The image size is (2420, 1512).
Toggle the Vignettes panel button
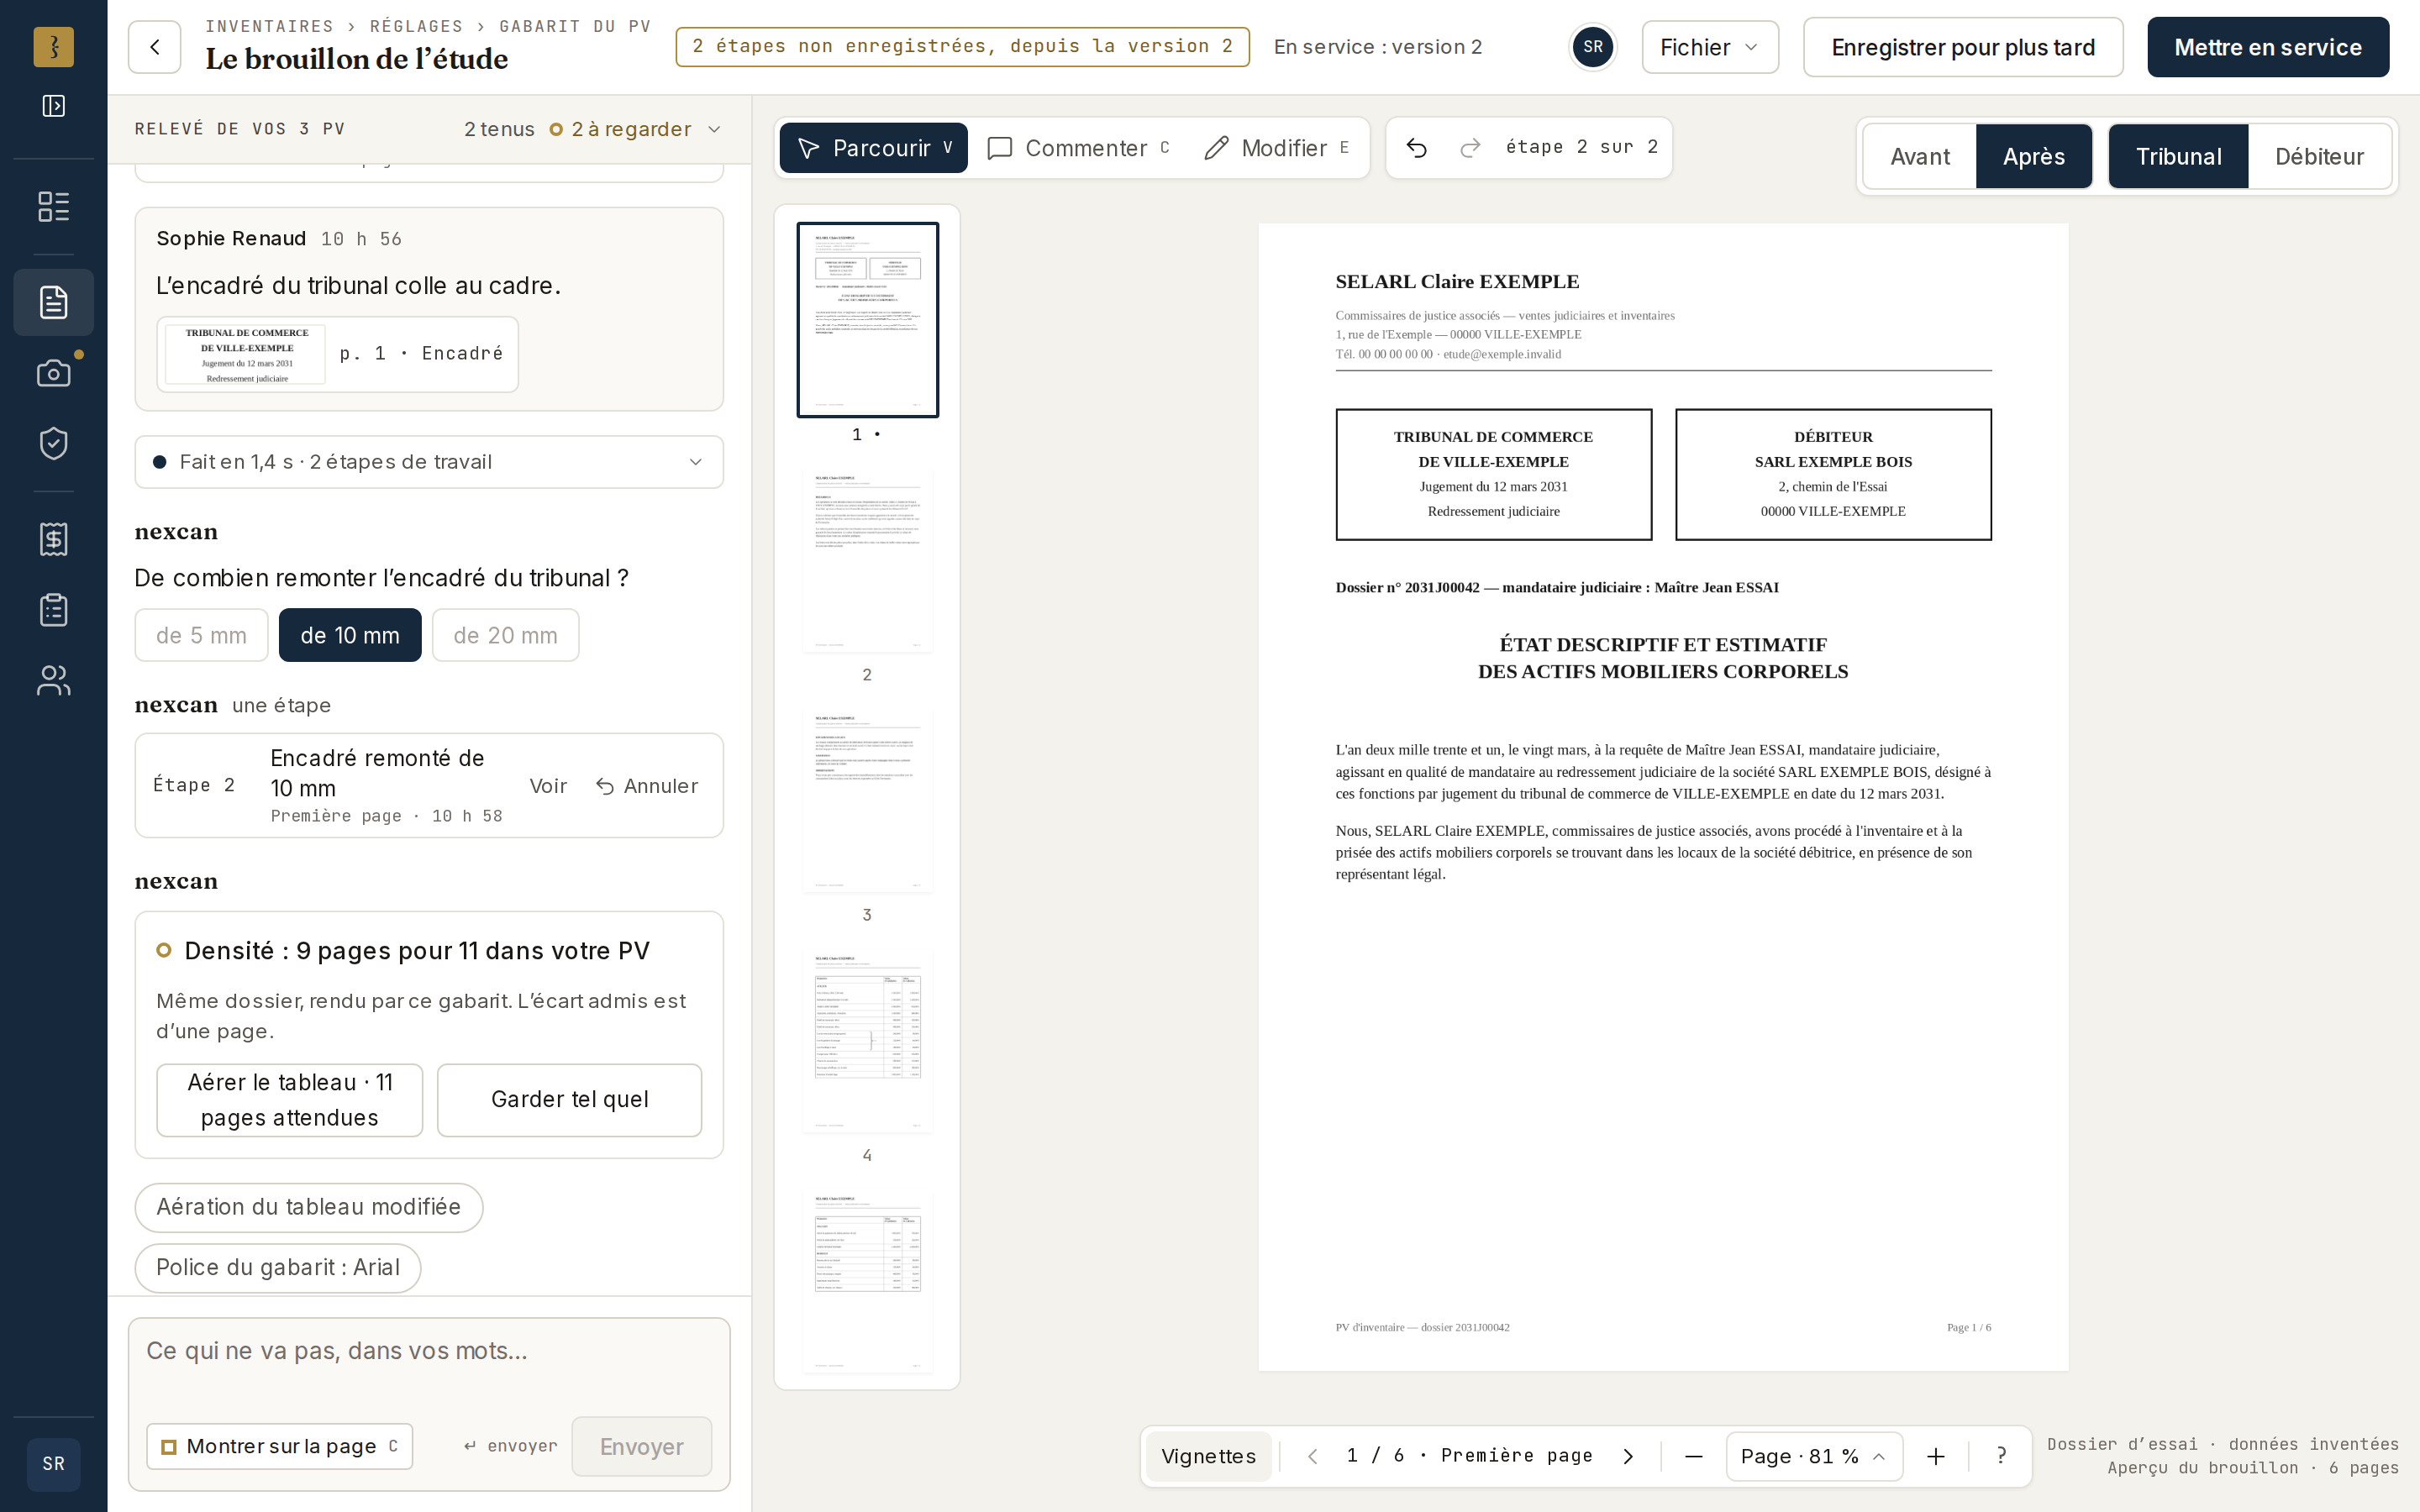point(1208,1456)
